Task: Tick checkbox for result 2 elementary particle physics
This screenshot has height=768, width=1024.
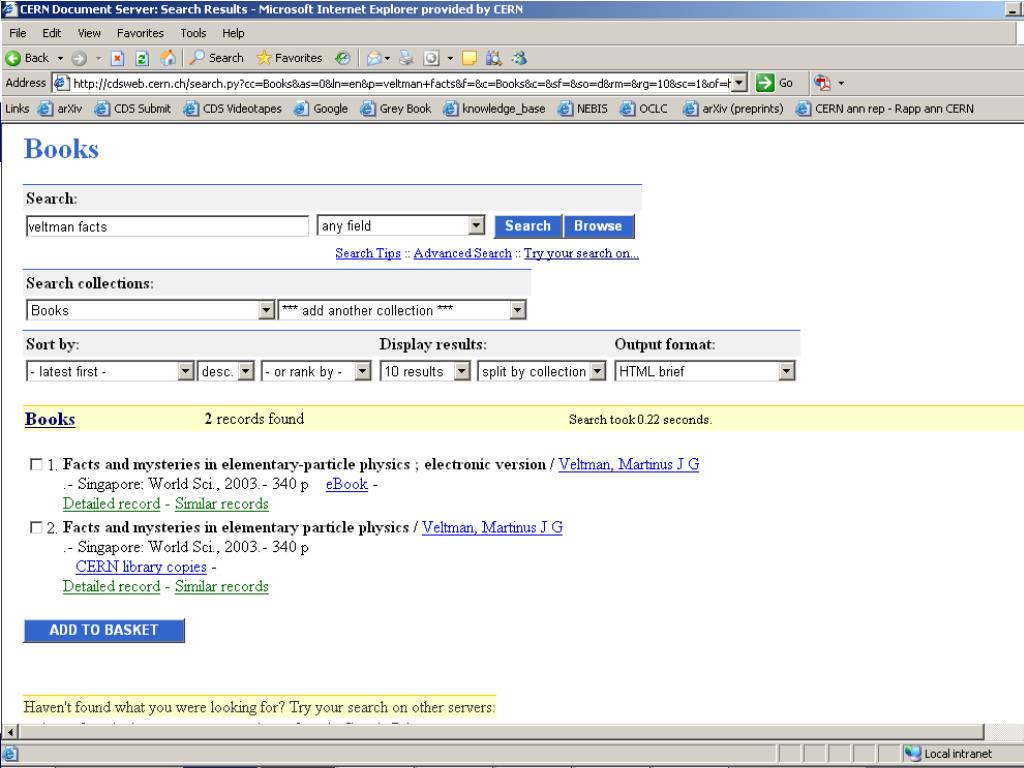Action: [x=36, y=527]
